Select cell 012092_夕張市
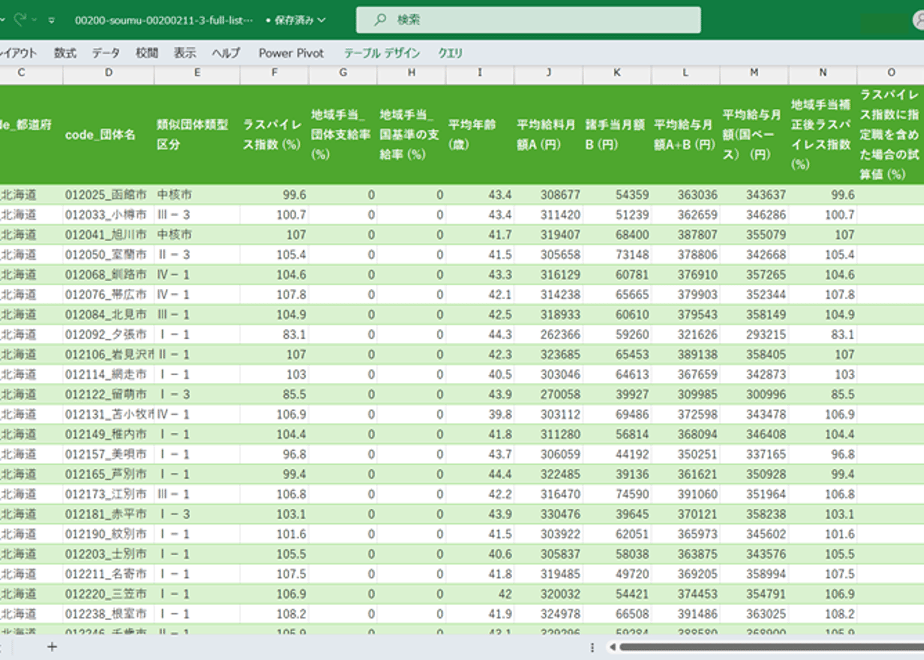924x660 pixels. pyautogui.click(x=108, y=334)
